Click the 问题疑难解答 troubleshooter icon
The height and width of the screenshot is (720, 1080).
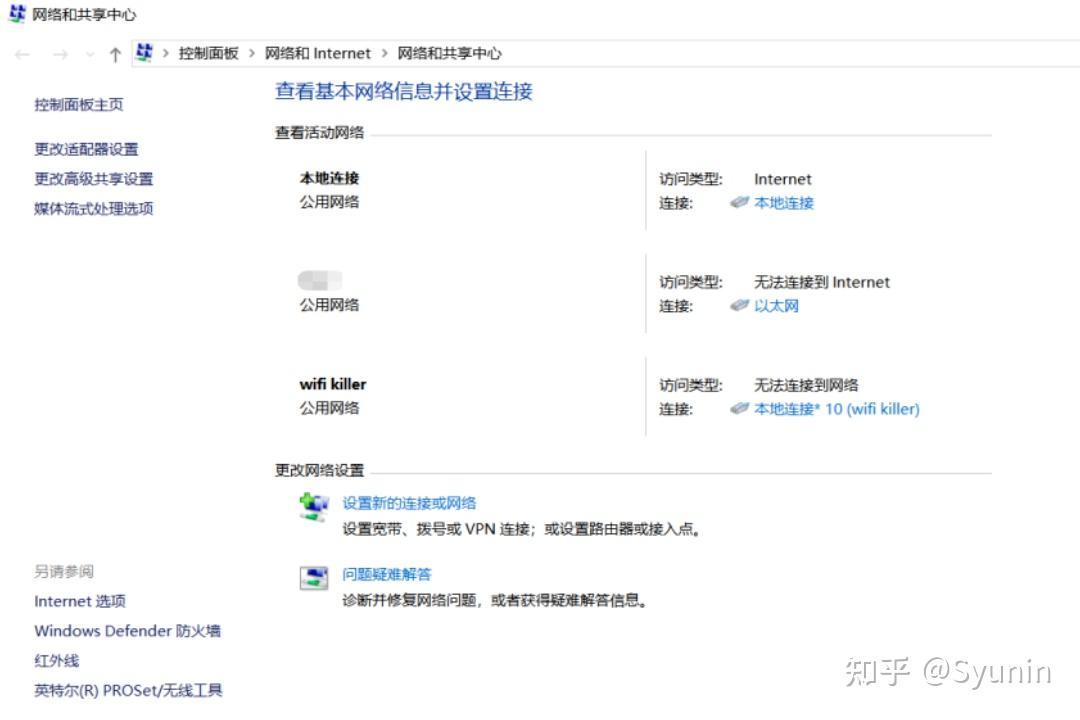point(314,577)
